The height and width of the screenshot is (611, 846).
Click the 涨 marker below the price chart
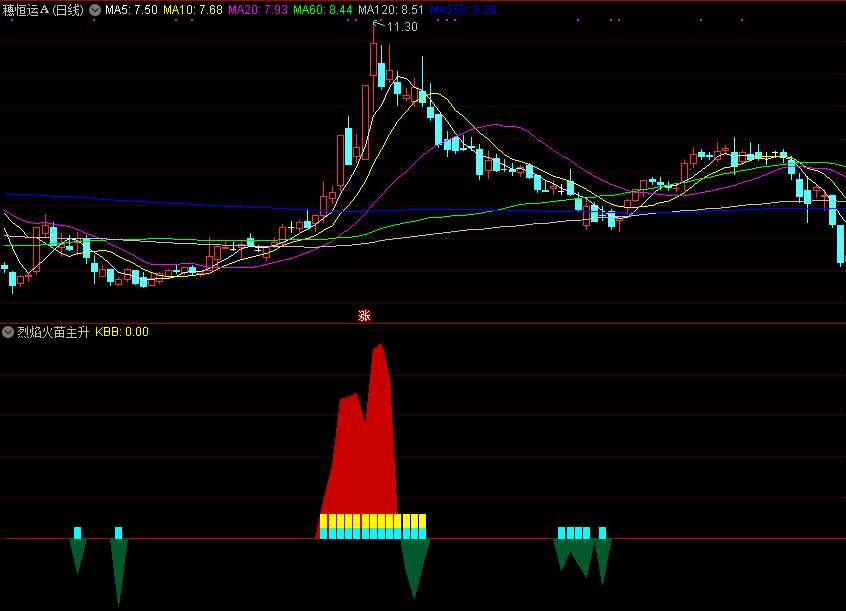364,315
